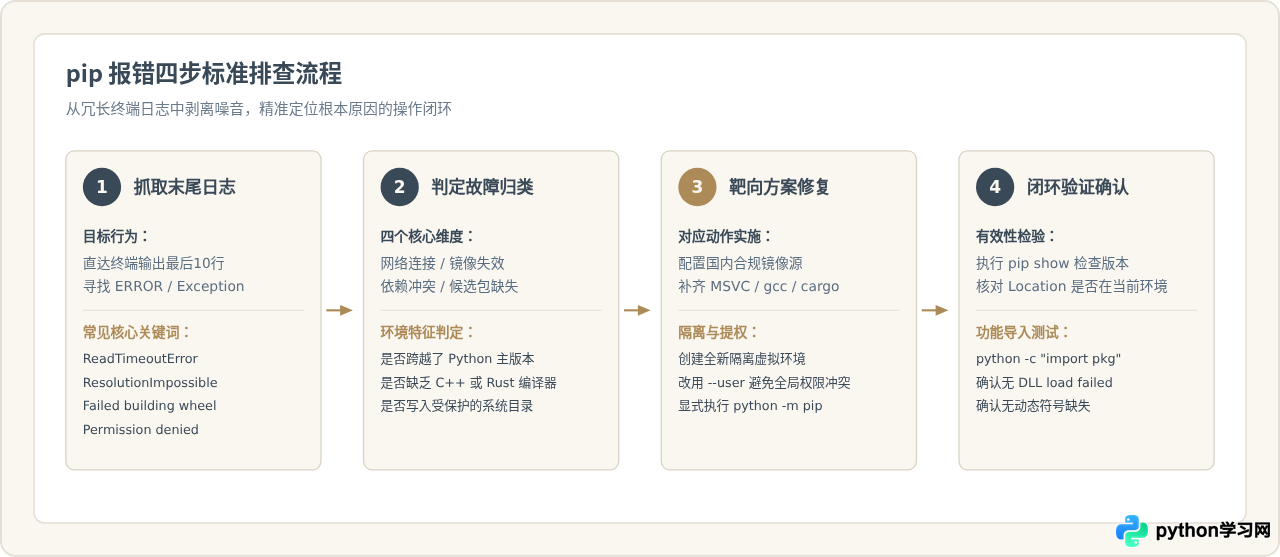Image resolution: width=1280 pixels, height=557 pixels.
Task: Select the heading "判定故障归类"
Action: point(483,187)
